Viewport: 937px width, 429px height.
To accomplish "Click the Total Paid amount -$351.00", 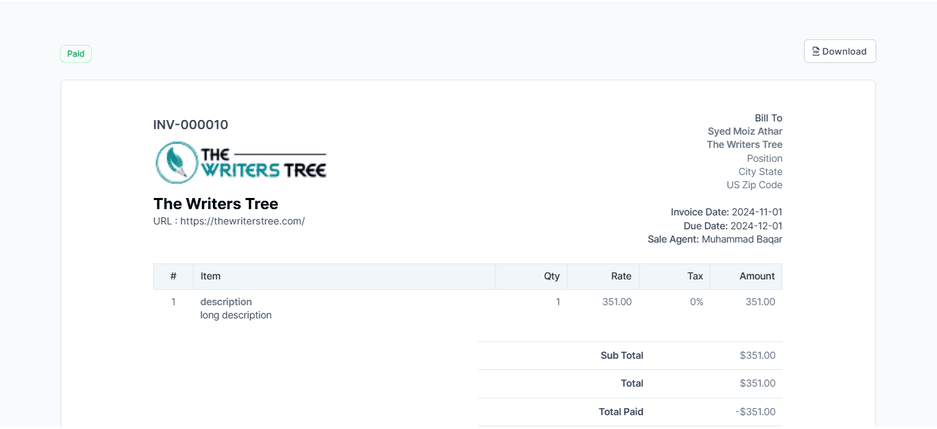I will pos(755,411).
